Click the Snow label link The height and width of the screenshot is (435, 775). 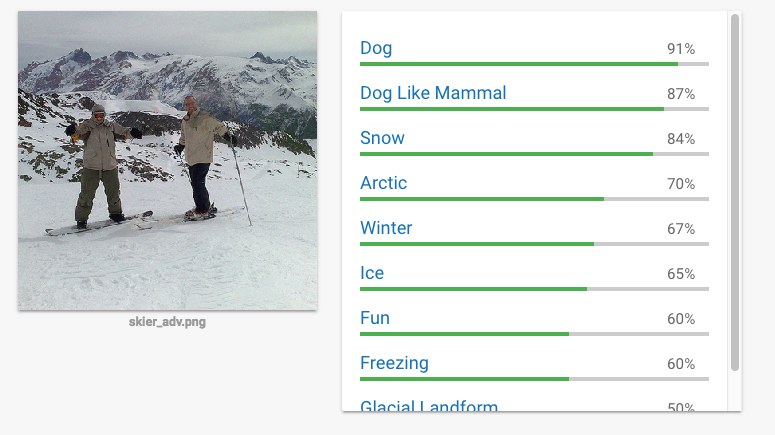click(382, 138)
